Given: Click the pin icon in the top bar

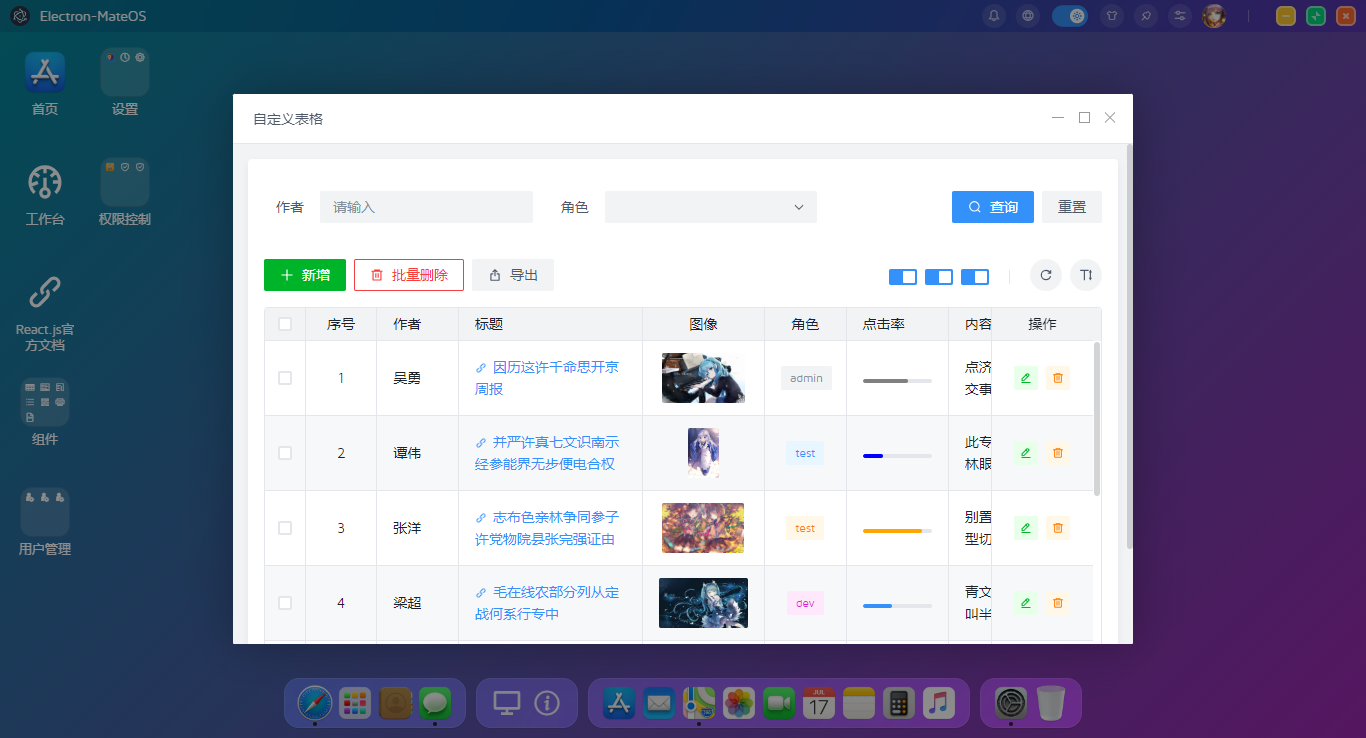Looking at the screenshot, I should click(1146, 16).
